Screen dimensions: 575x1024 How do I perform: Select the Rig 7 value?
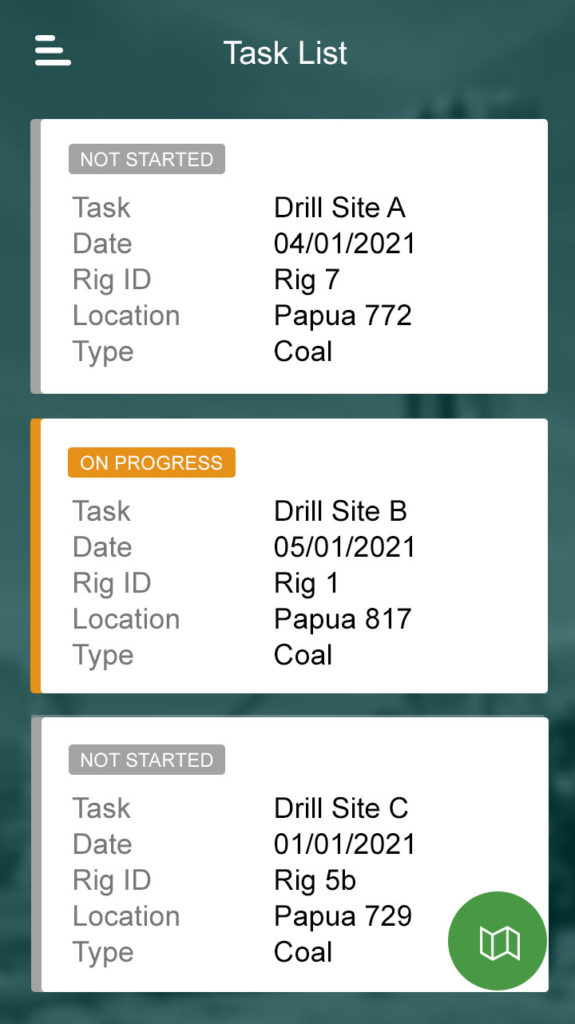[306, 280]
